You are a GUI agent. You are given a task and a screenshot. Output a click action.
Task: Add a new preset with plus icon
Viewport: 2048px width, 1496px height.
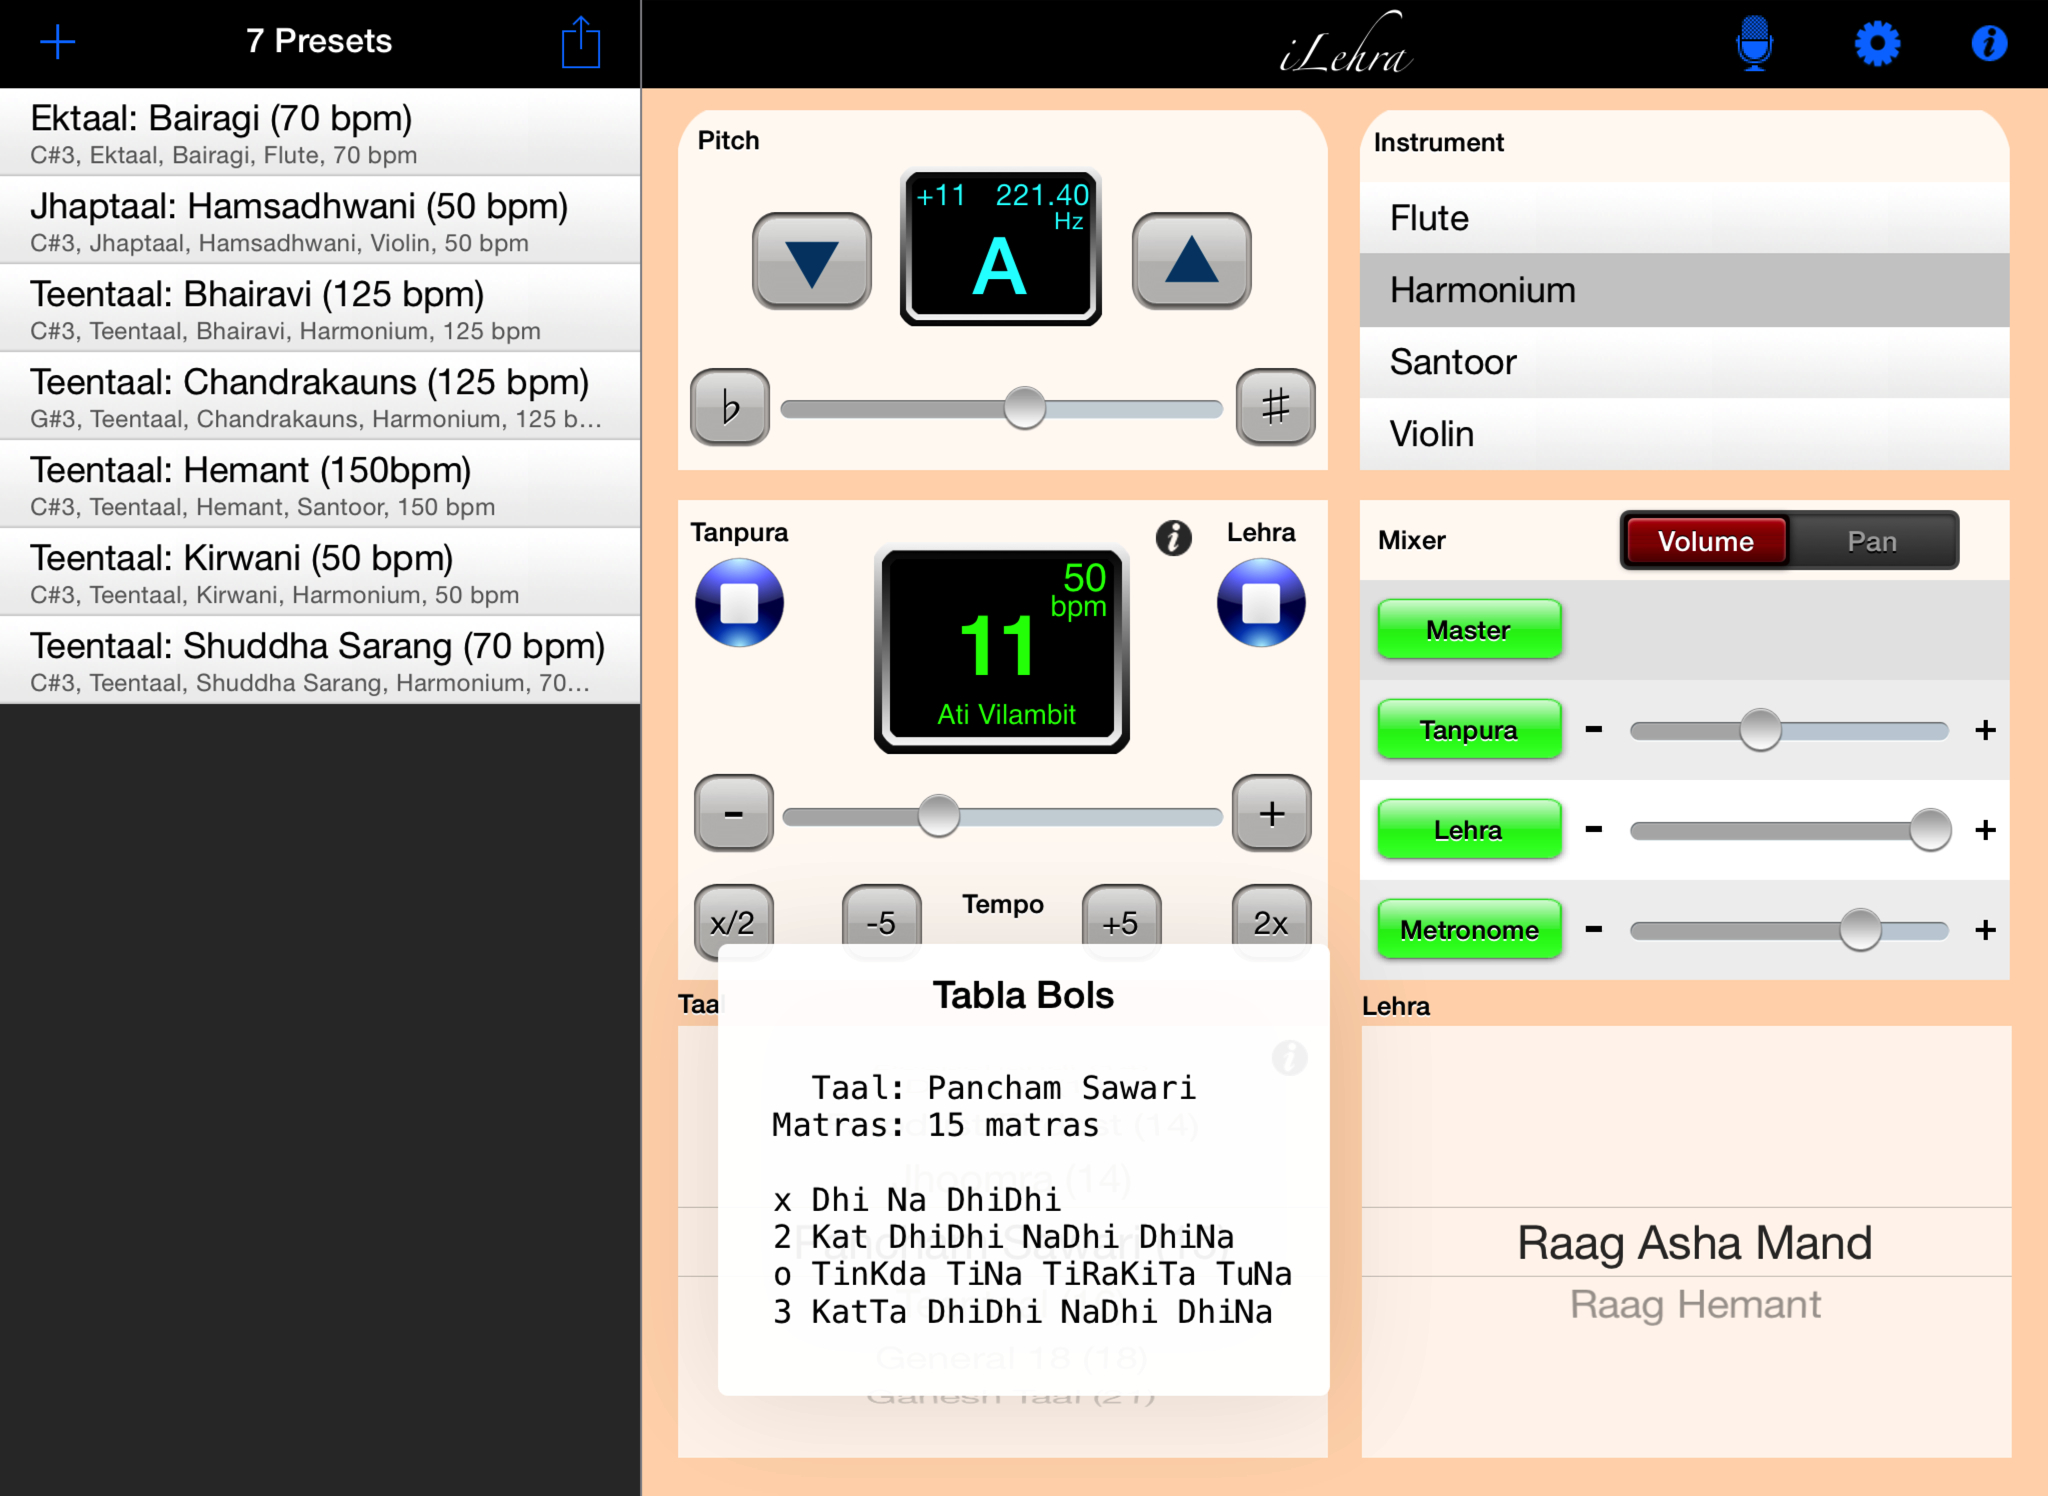tap(58, 42)
